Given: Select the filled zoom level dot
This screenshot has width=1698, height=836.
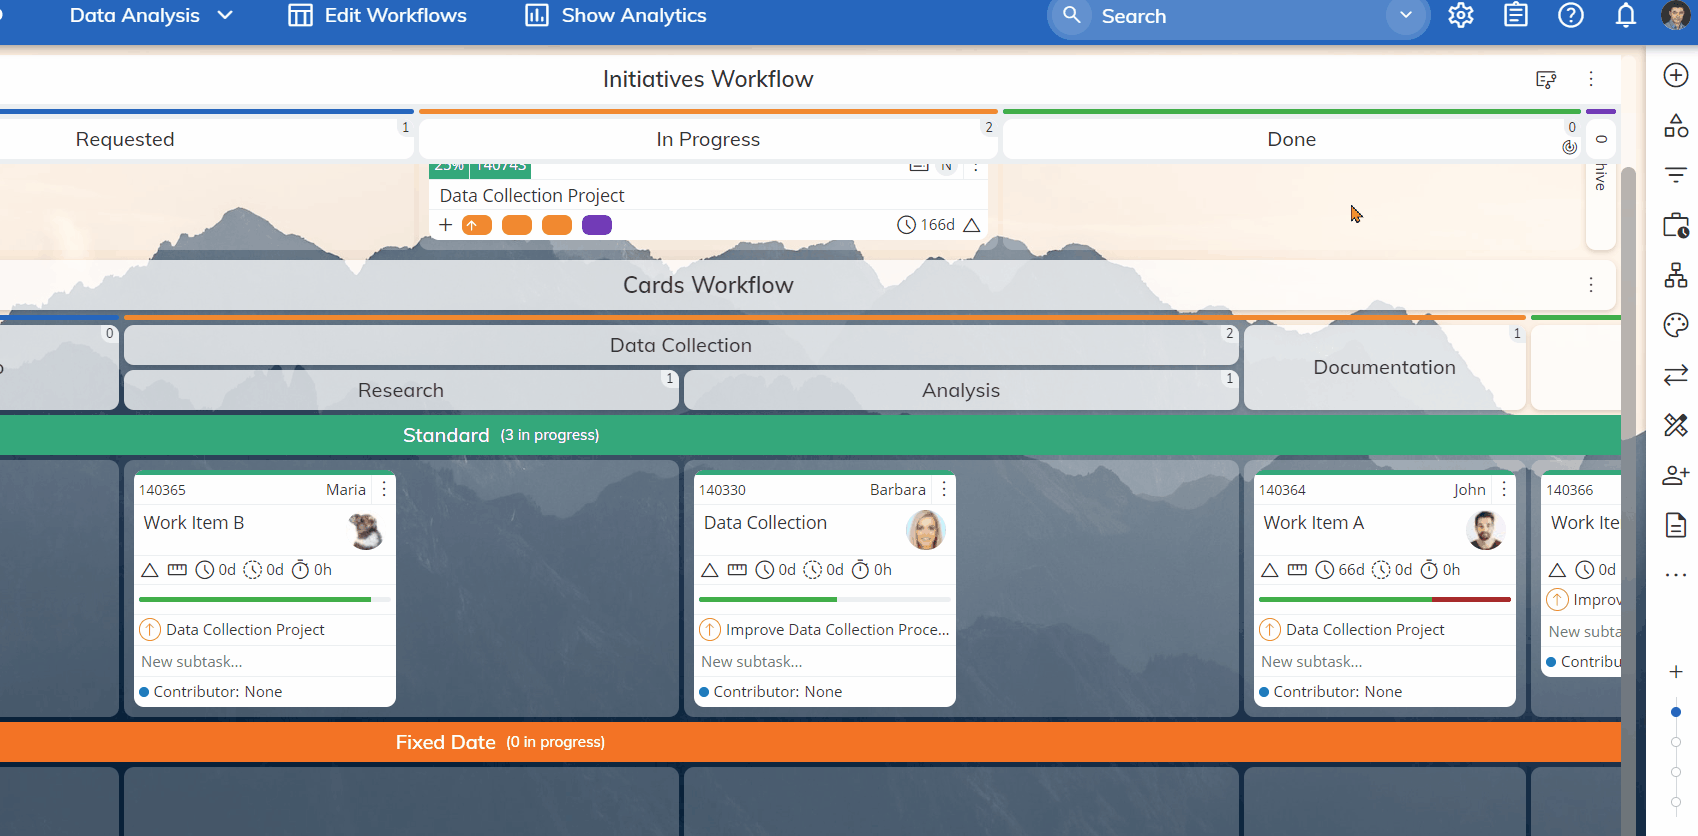Looking at the screenshot, I should (x=1676, y=712).
